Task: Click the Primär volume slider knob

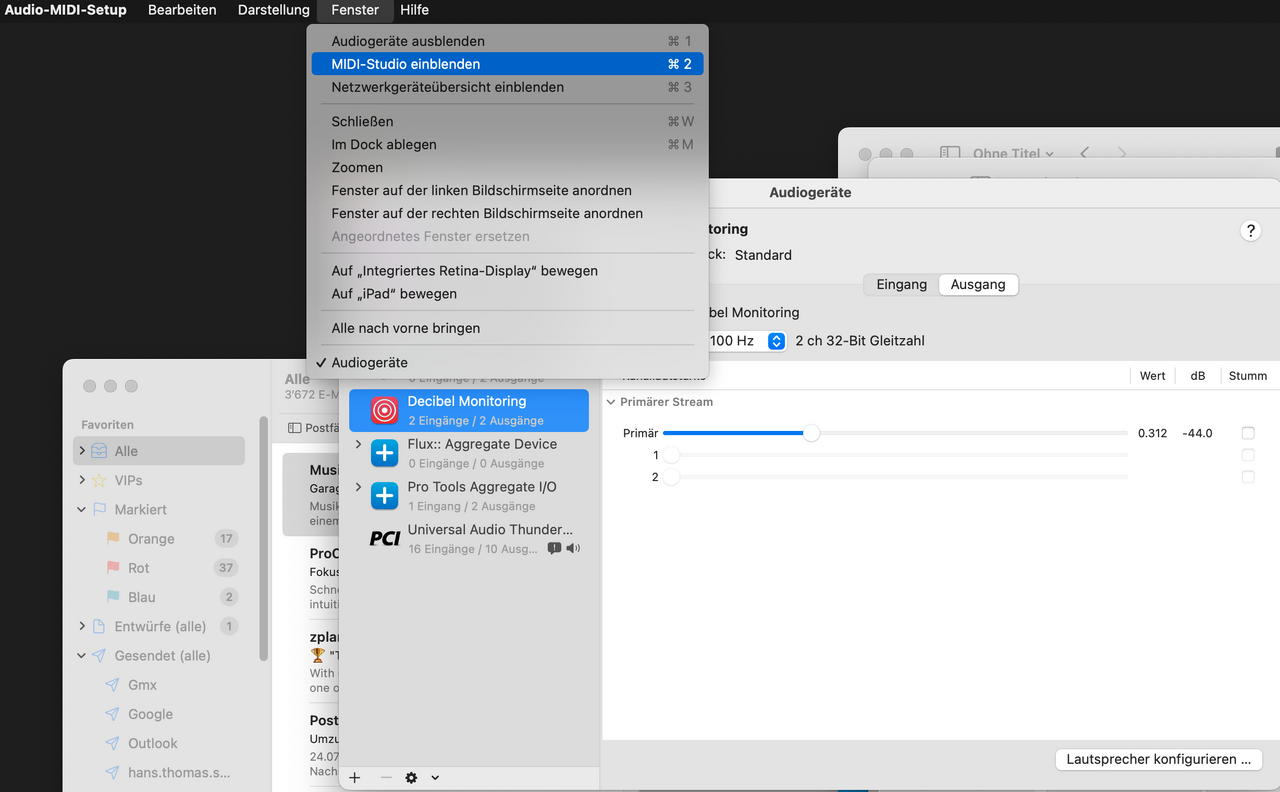Action: (x=812, y=433)
